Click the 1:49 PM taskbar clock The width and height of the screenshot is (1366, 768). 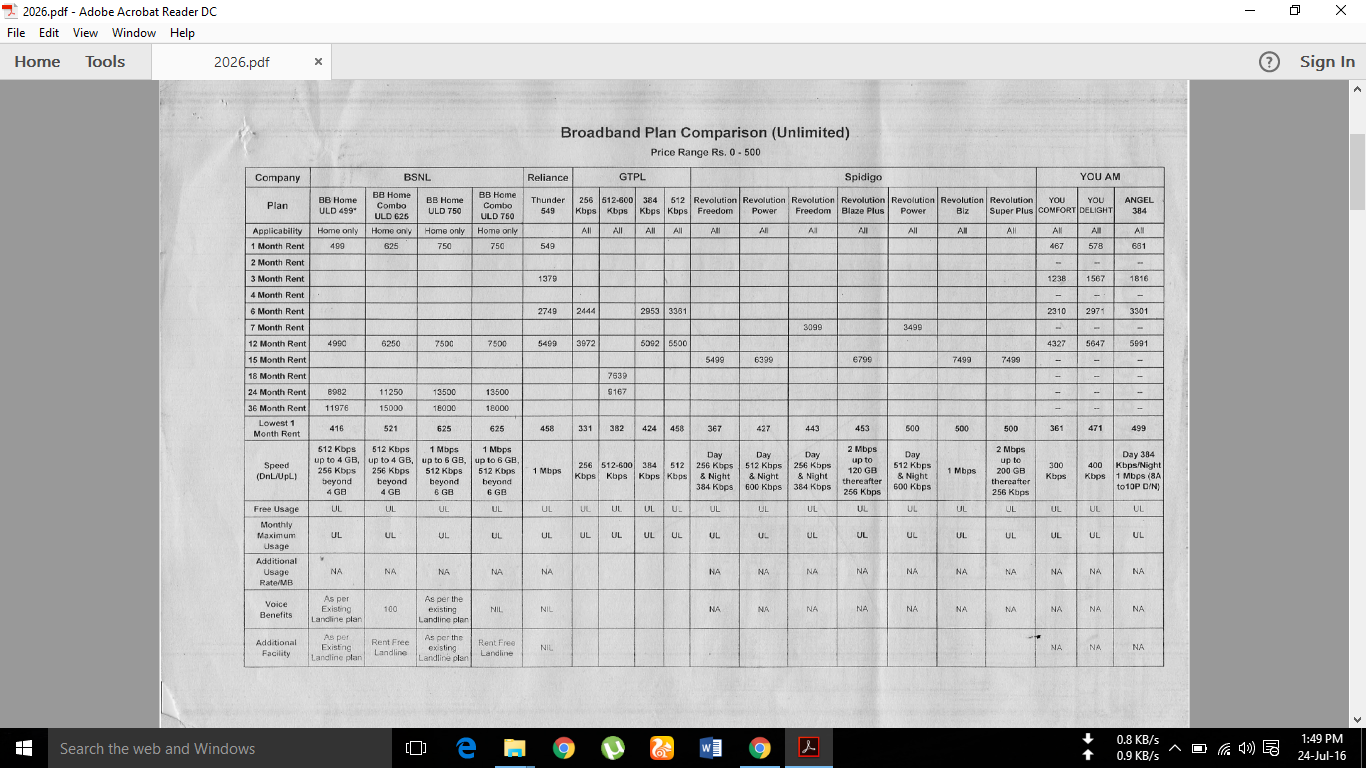[x=1321, y=748]
